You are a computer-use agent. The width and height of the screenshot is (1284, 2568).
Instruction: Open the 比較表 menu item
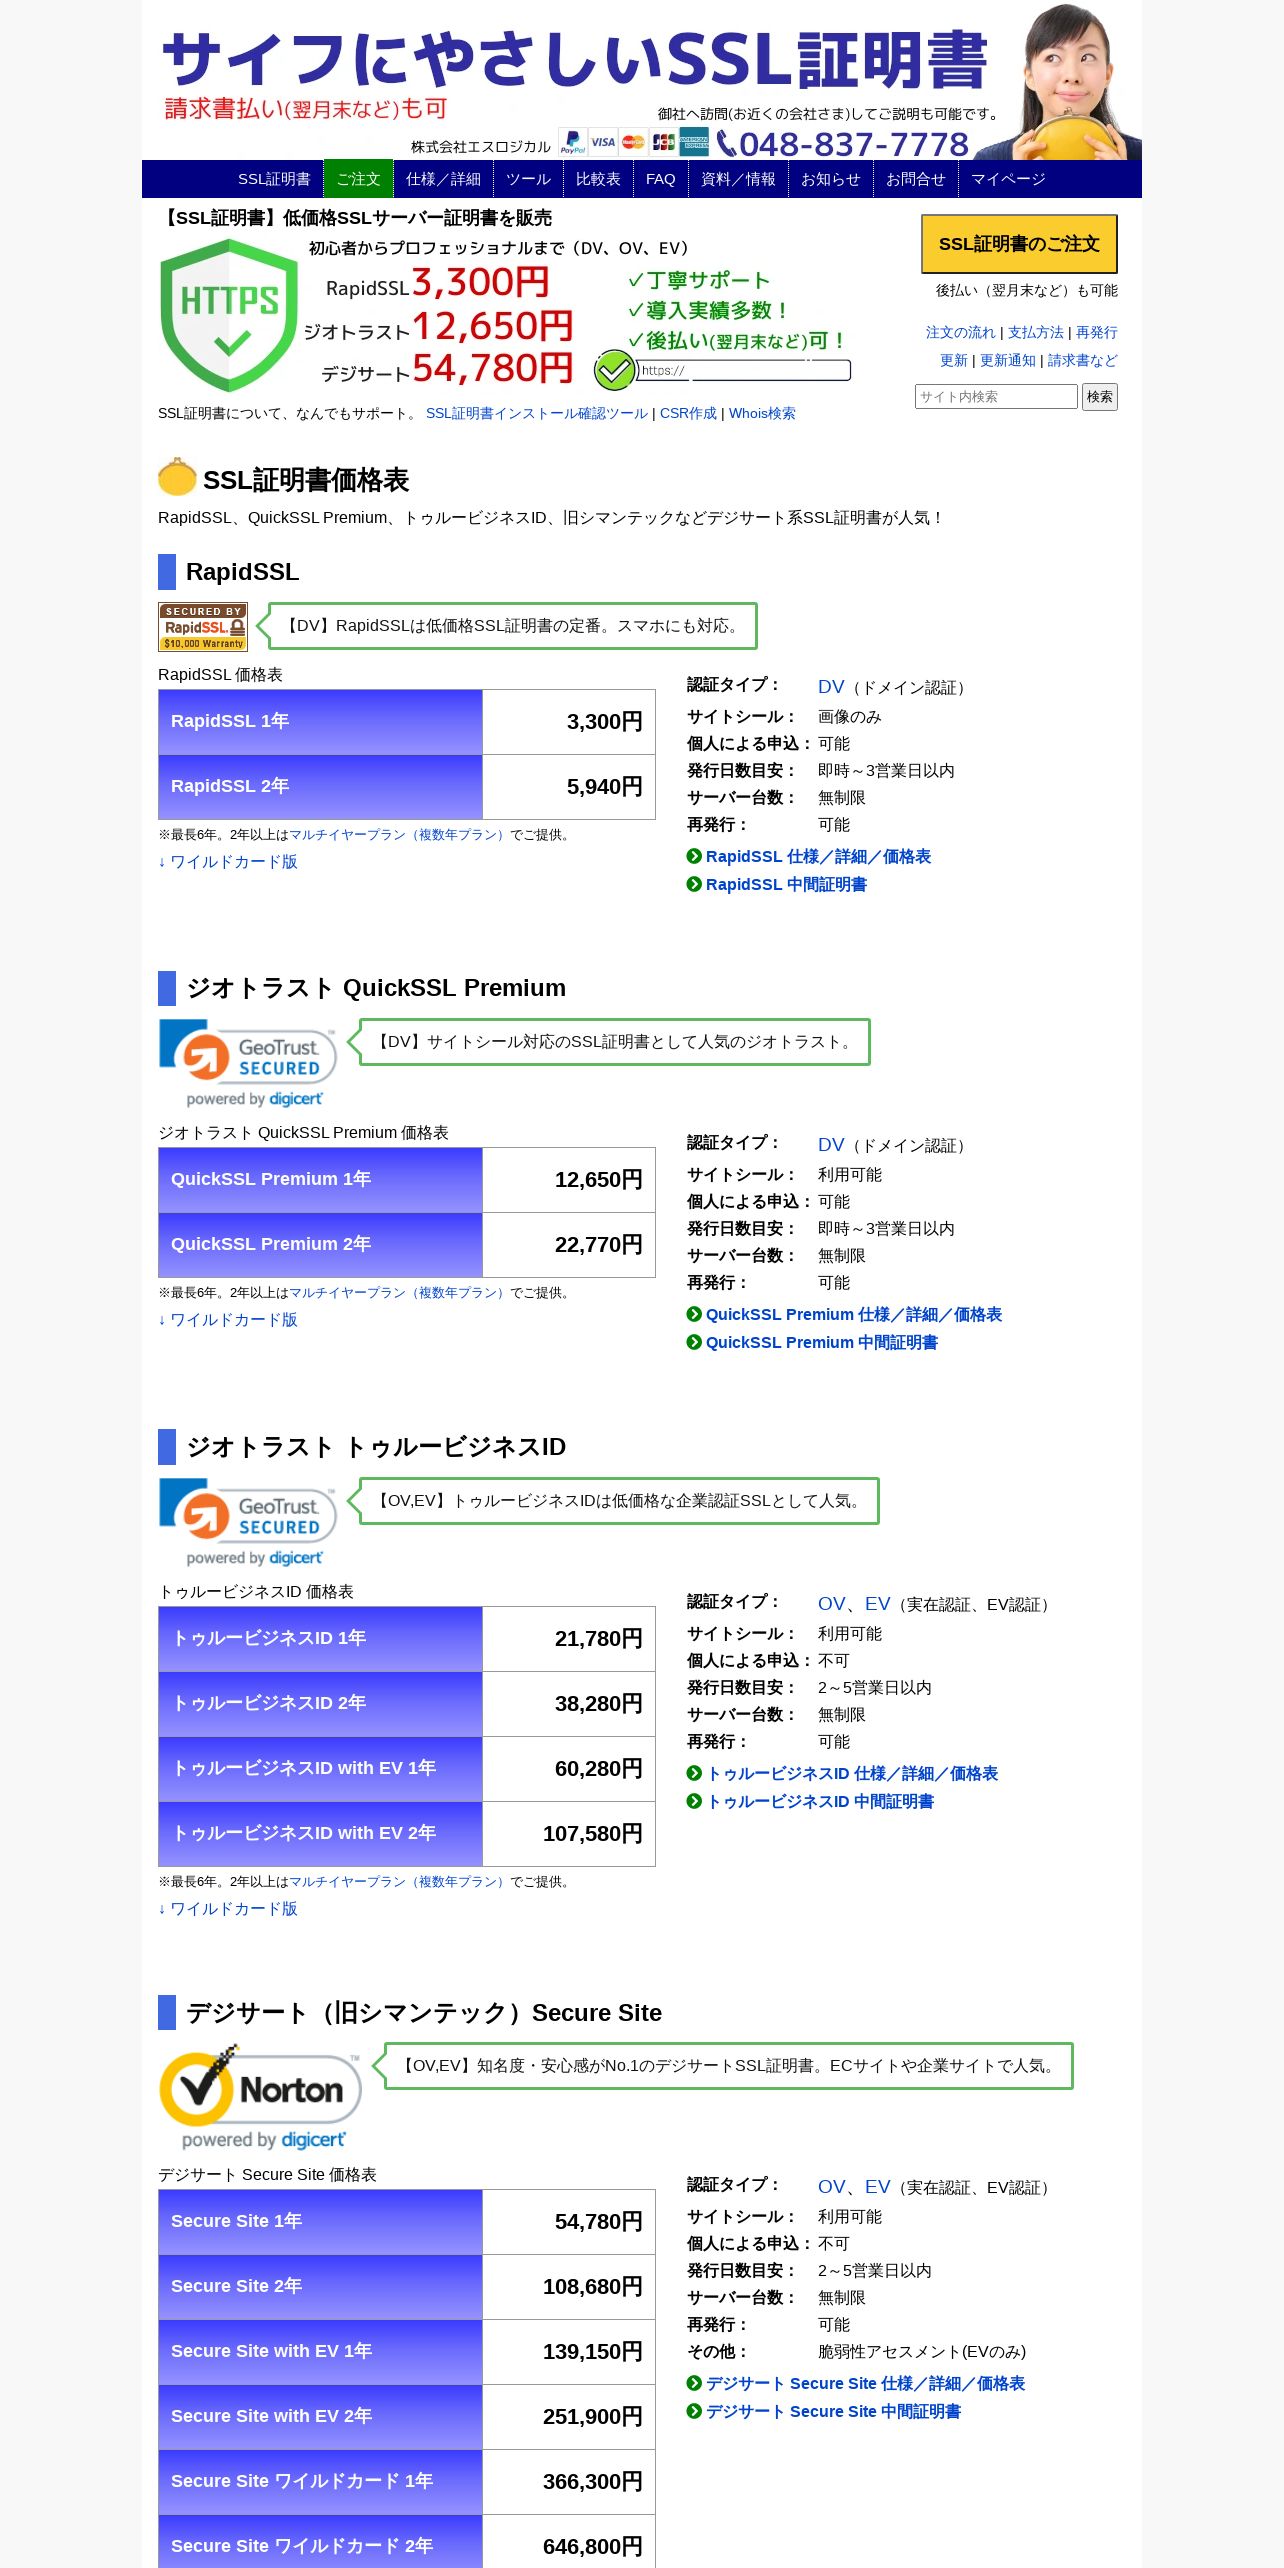[598, 179]
